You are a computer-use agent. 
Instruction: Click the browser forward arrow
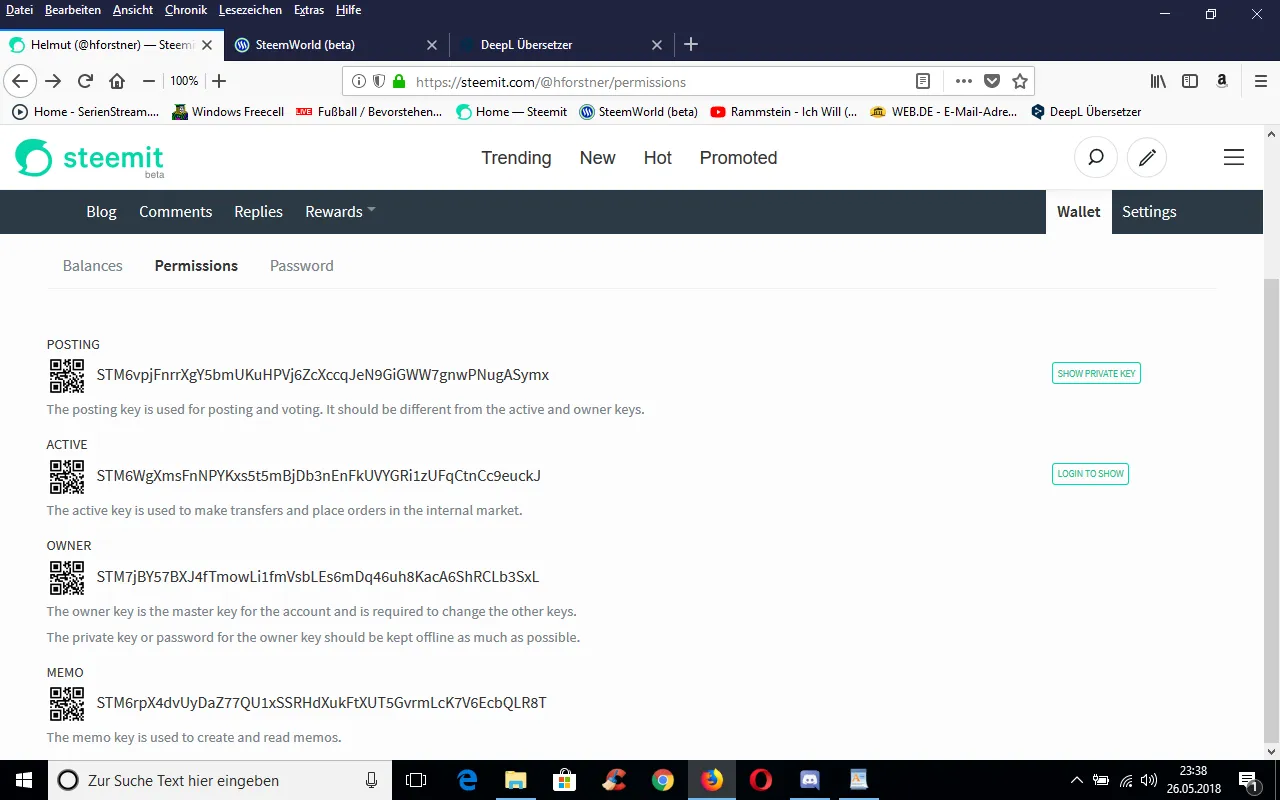coord(53,81)
